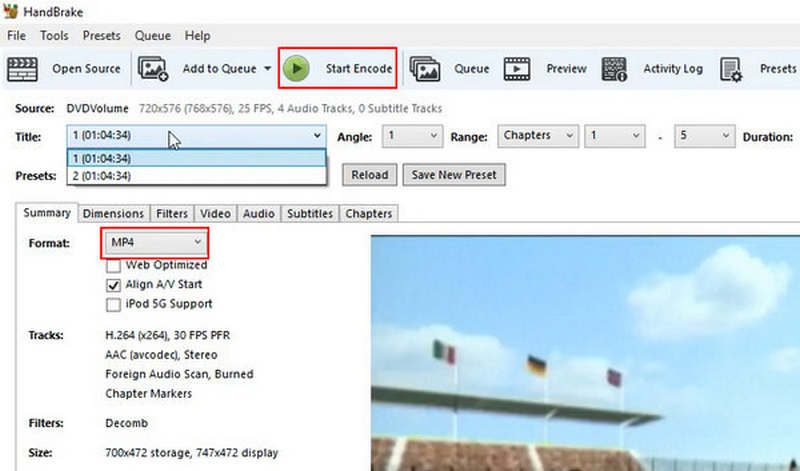Open the File menu
800x471 pixels.
(16, 36)
